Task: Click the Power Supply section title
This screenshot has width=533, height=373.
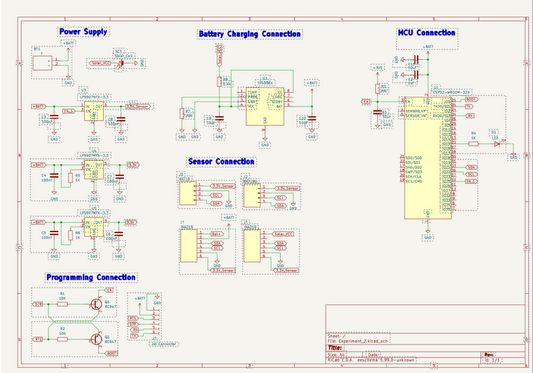Action: 83,32
